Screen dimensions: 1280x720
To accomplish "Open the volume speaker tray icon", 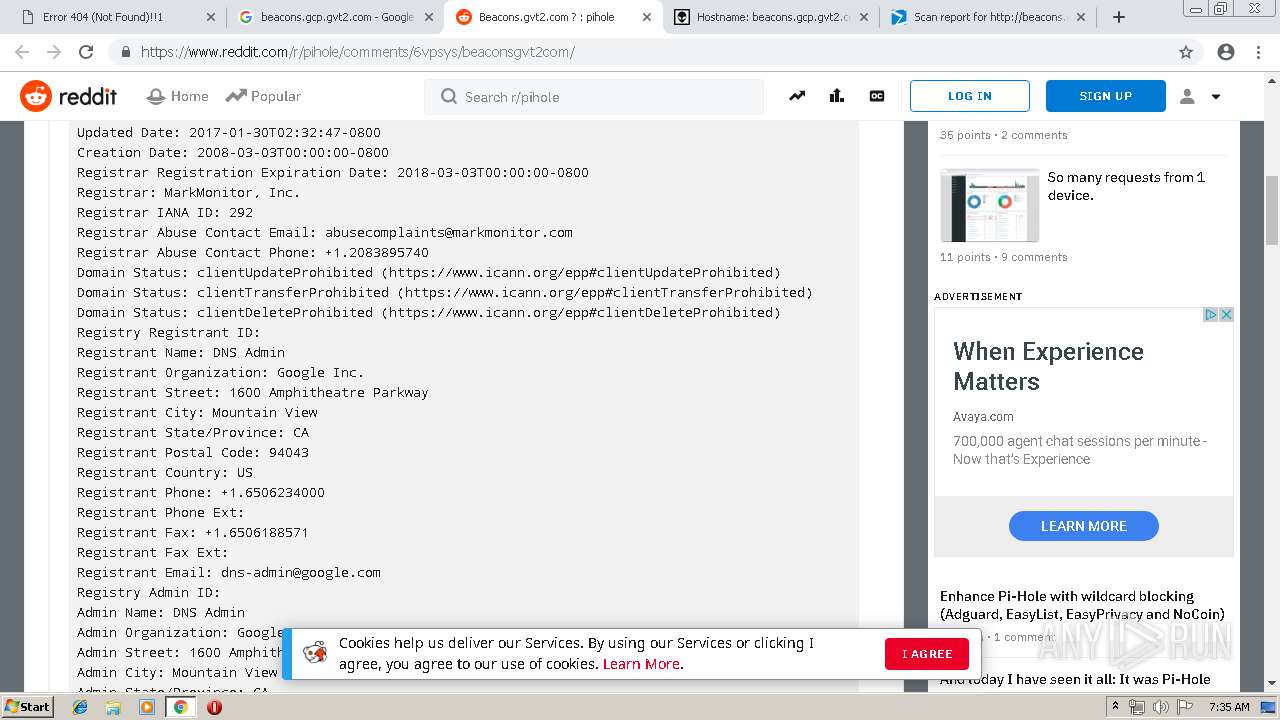I will pos(1160,707).
